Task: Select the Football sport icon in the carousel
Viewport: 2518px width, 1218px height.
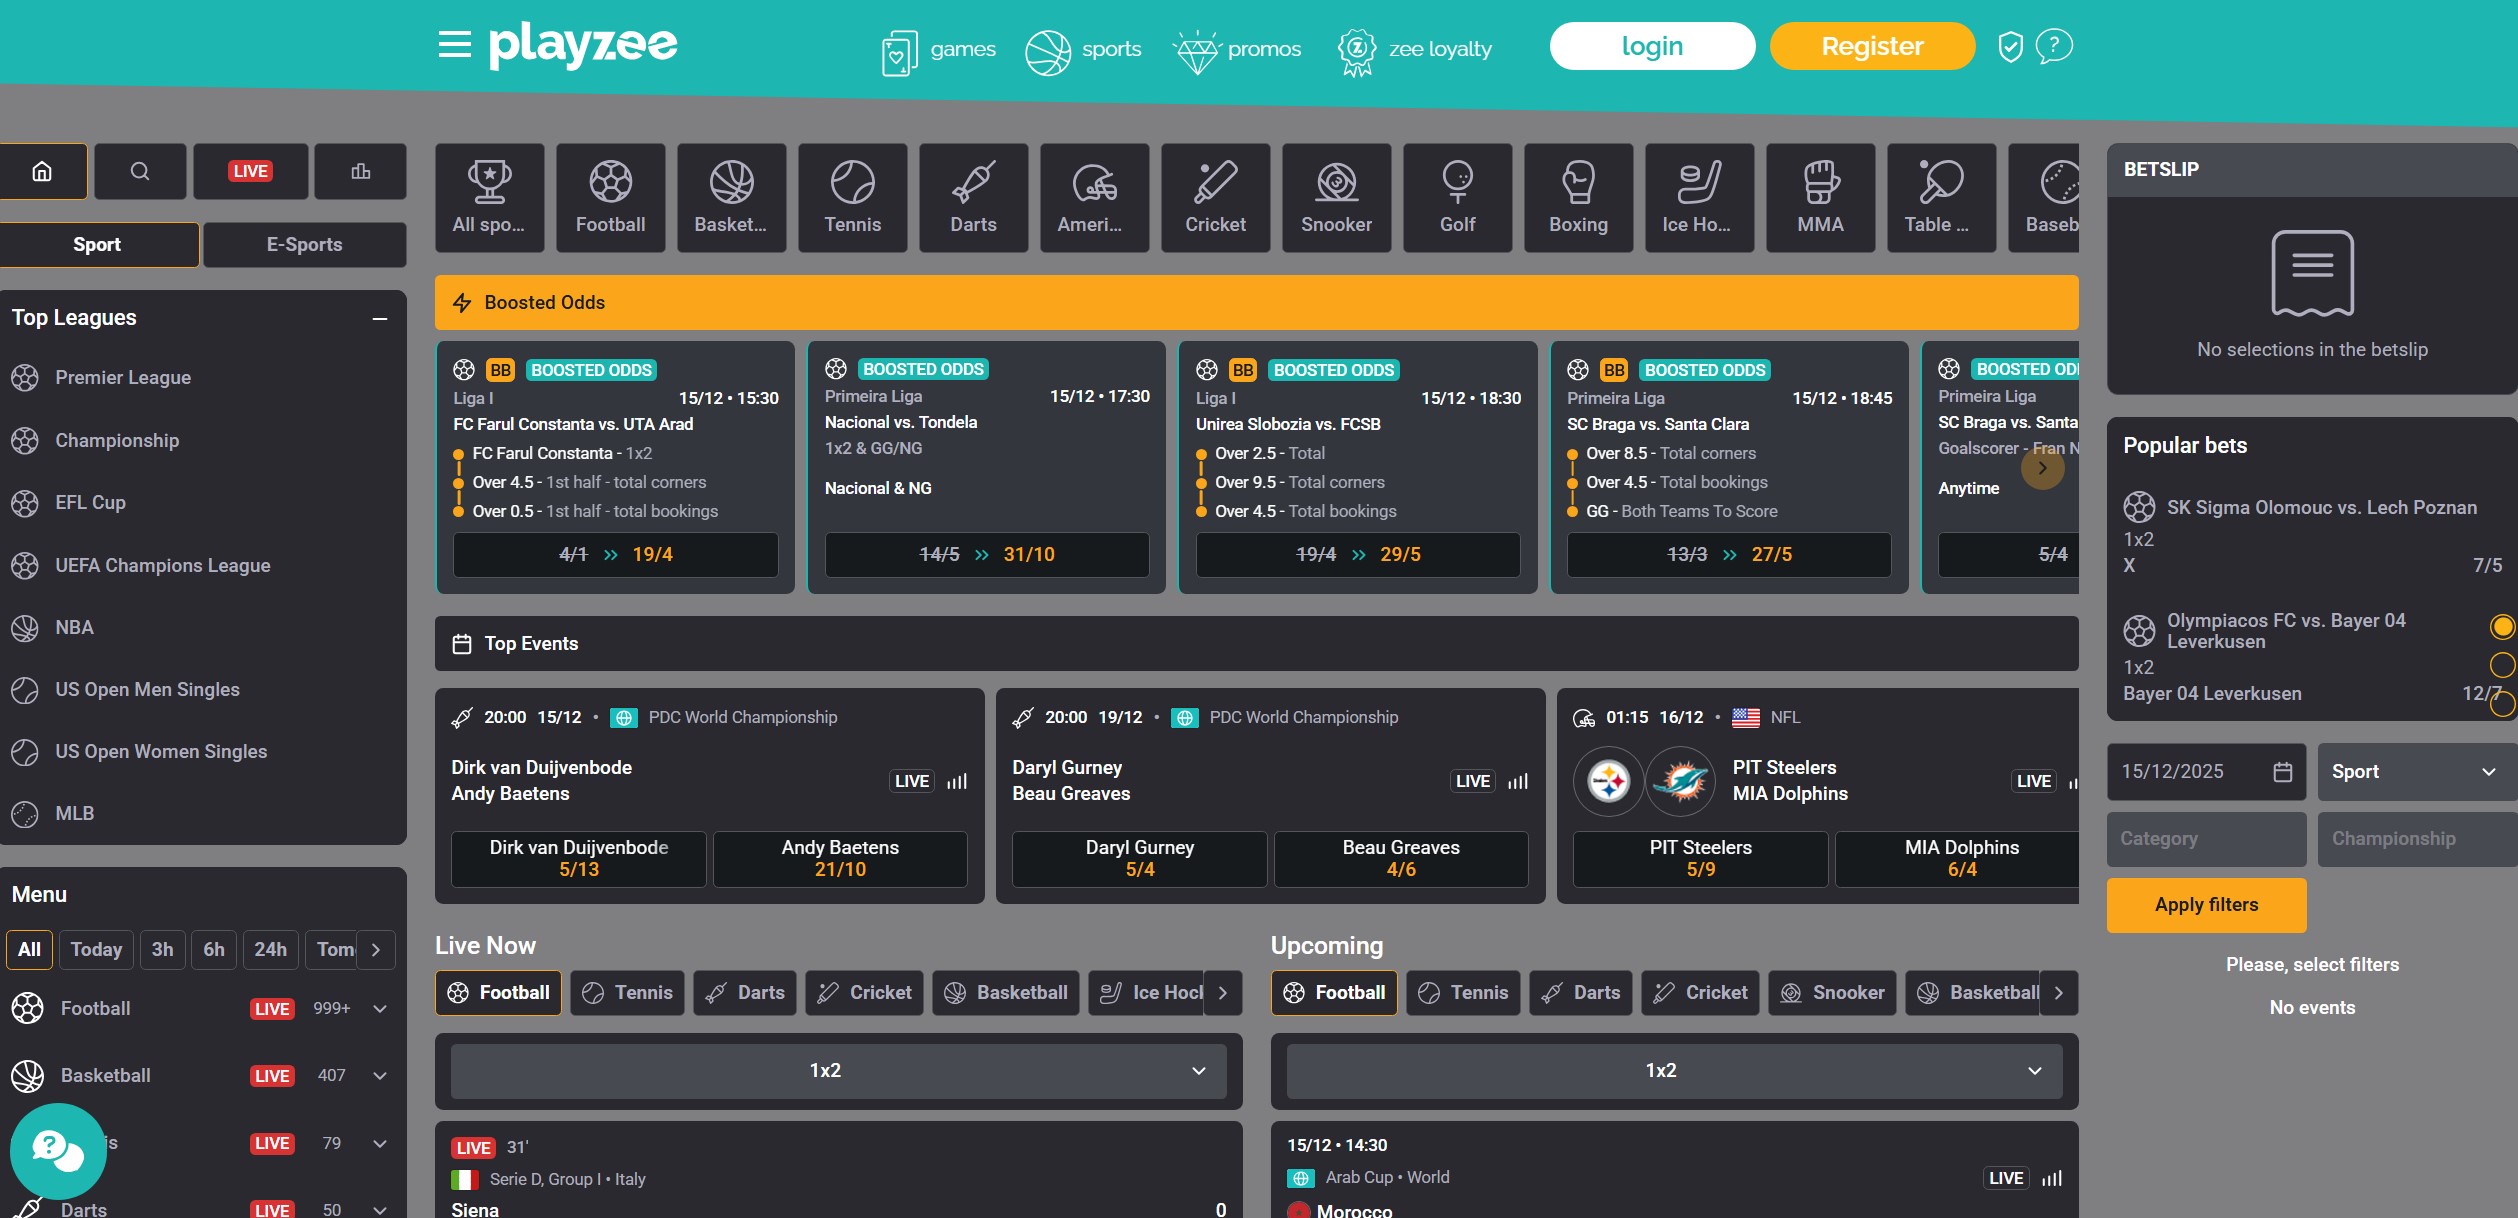Action: [x=609, y=197]
